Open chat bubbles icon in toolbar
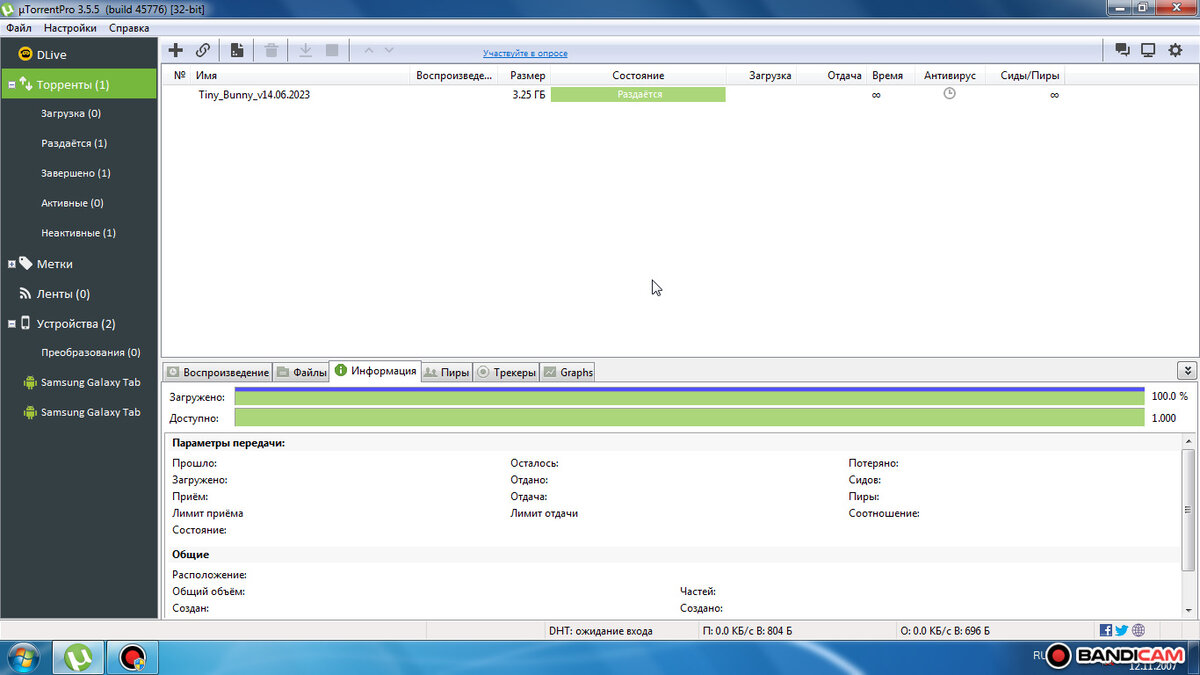Image resolution: width=1200 pixels, height=675 pixels. point(1122,50)
